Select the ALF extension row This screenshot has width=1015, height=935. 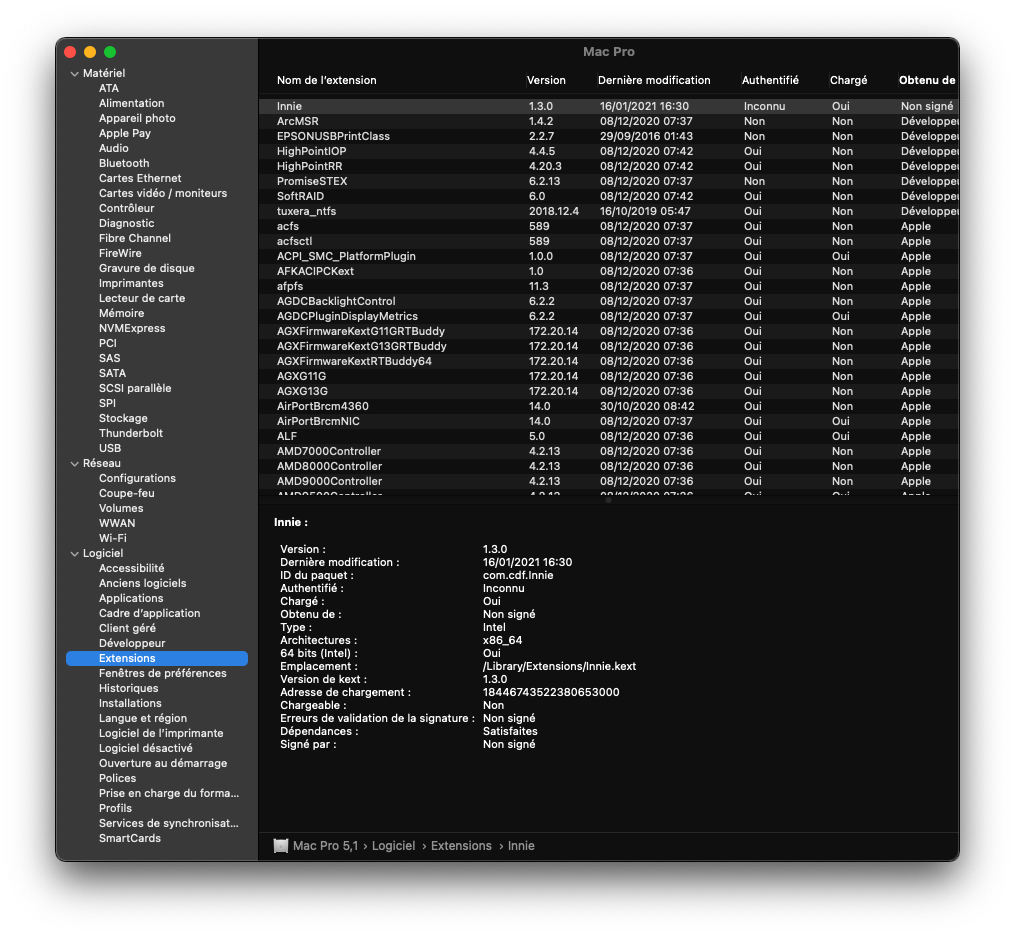[608, 436]
